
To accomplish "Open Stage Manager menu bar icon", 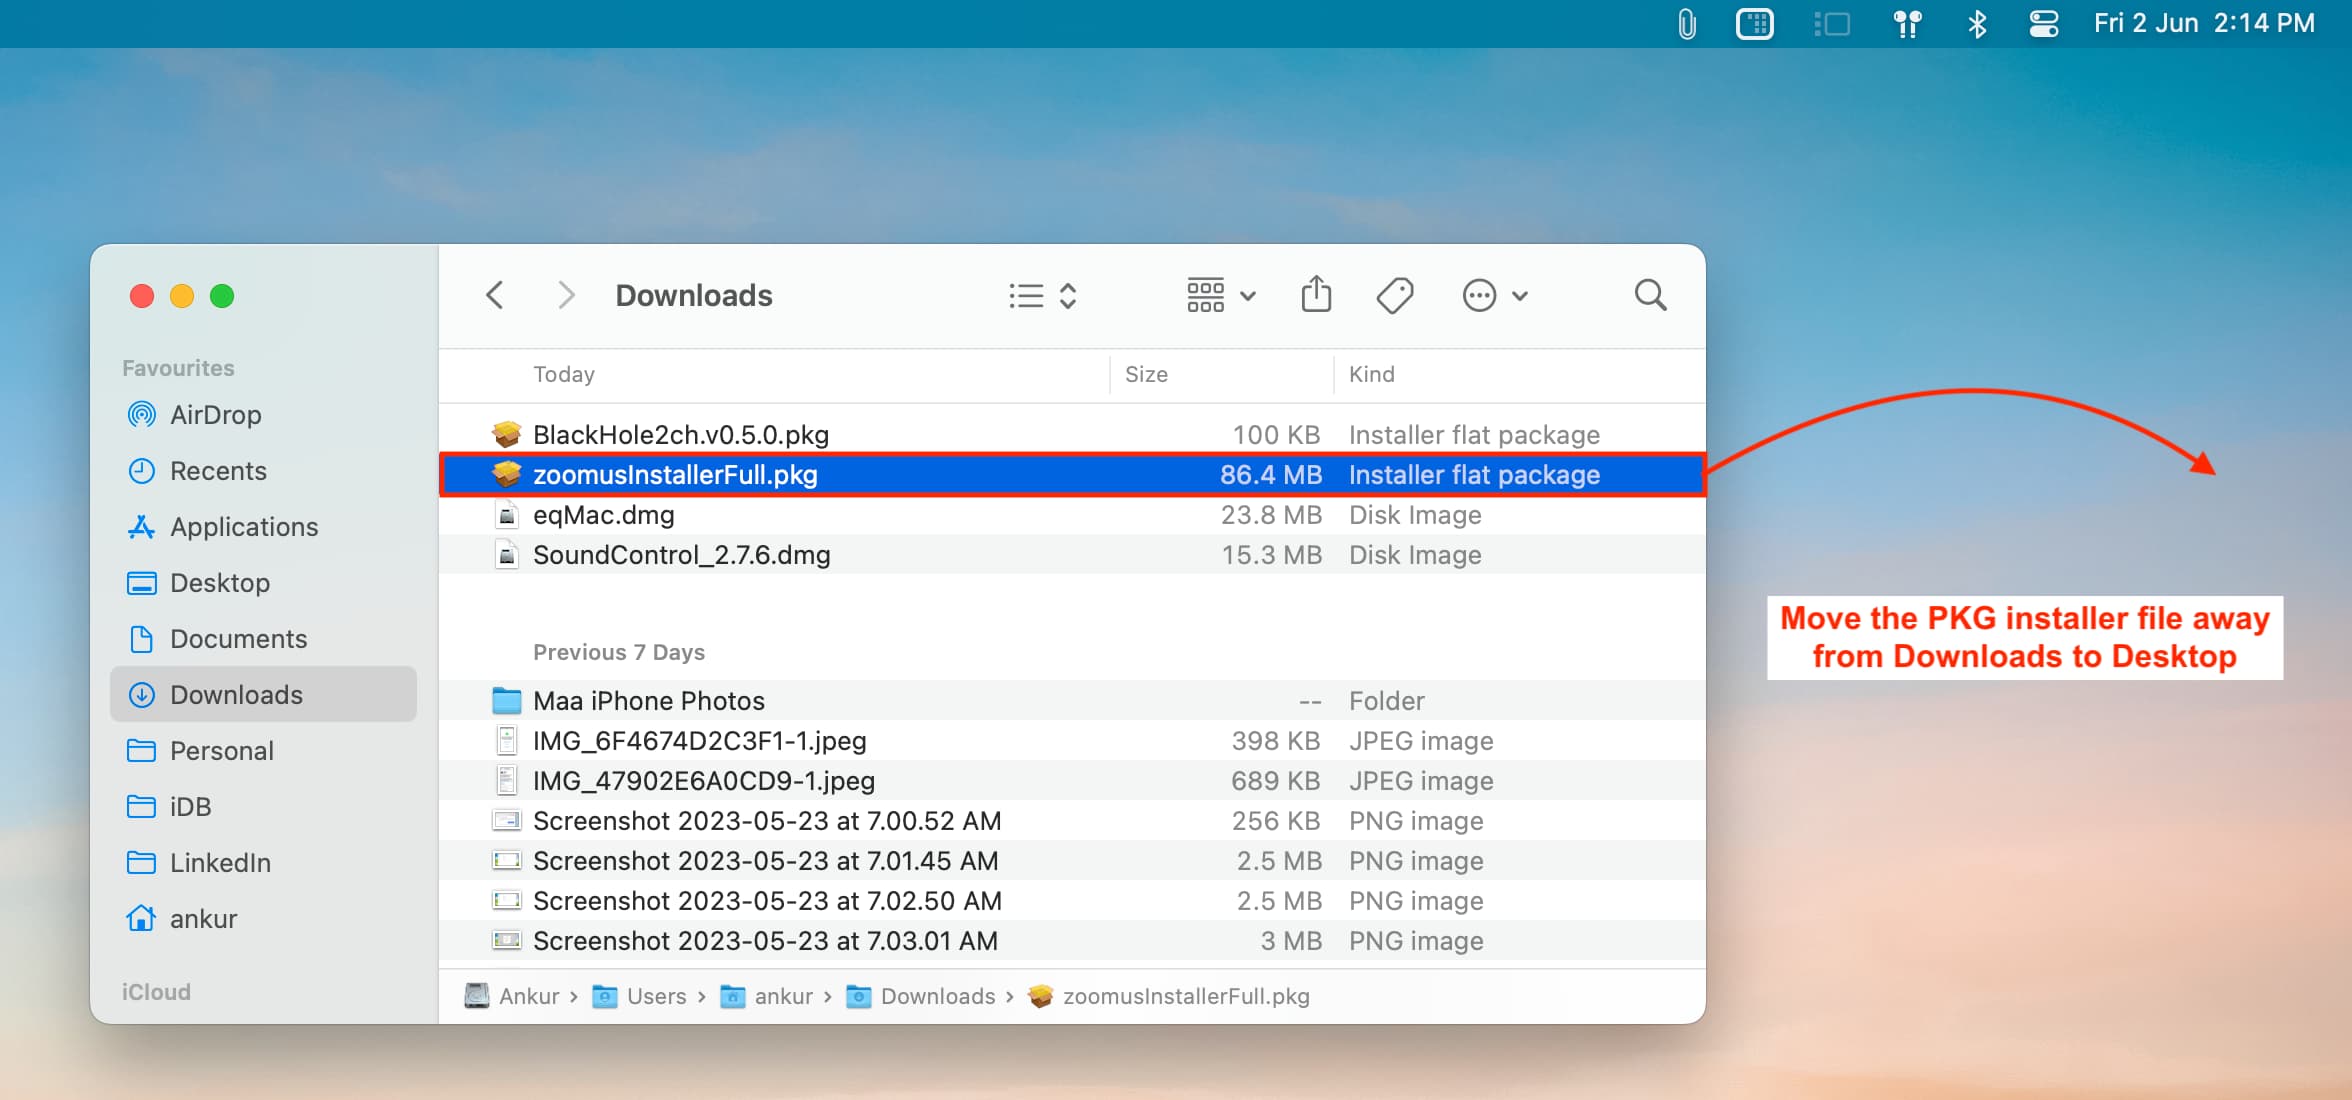I will [x=1831, y=23].
